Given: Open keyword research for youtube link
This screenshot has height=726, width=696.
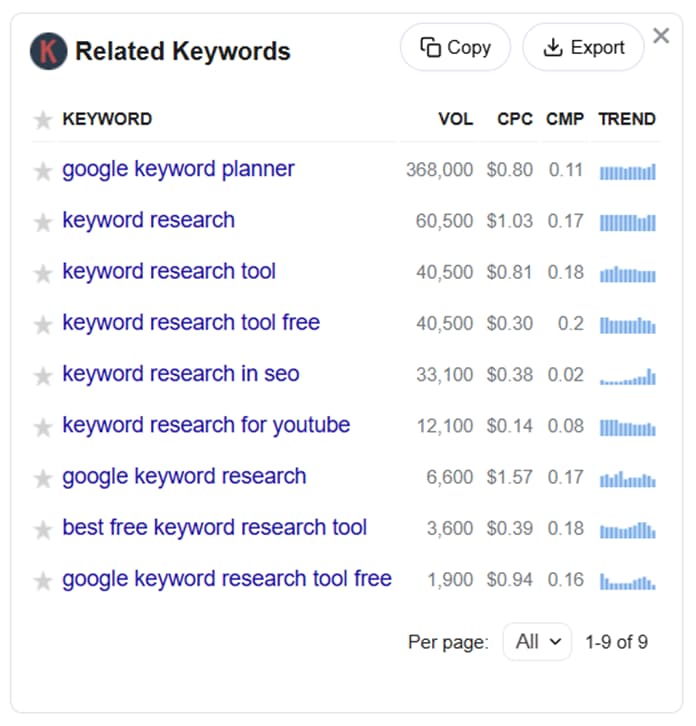Looking at the screenshot, I should tap(206, 426).
